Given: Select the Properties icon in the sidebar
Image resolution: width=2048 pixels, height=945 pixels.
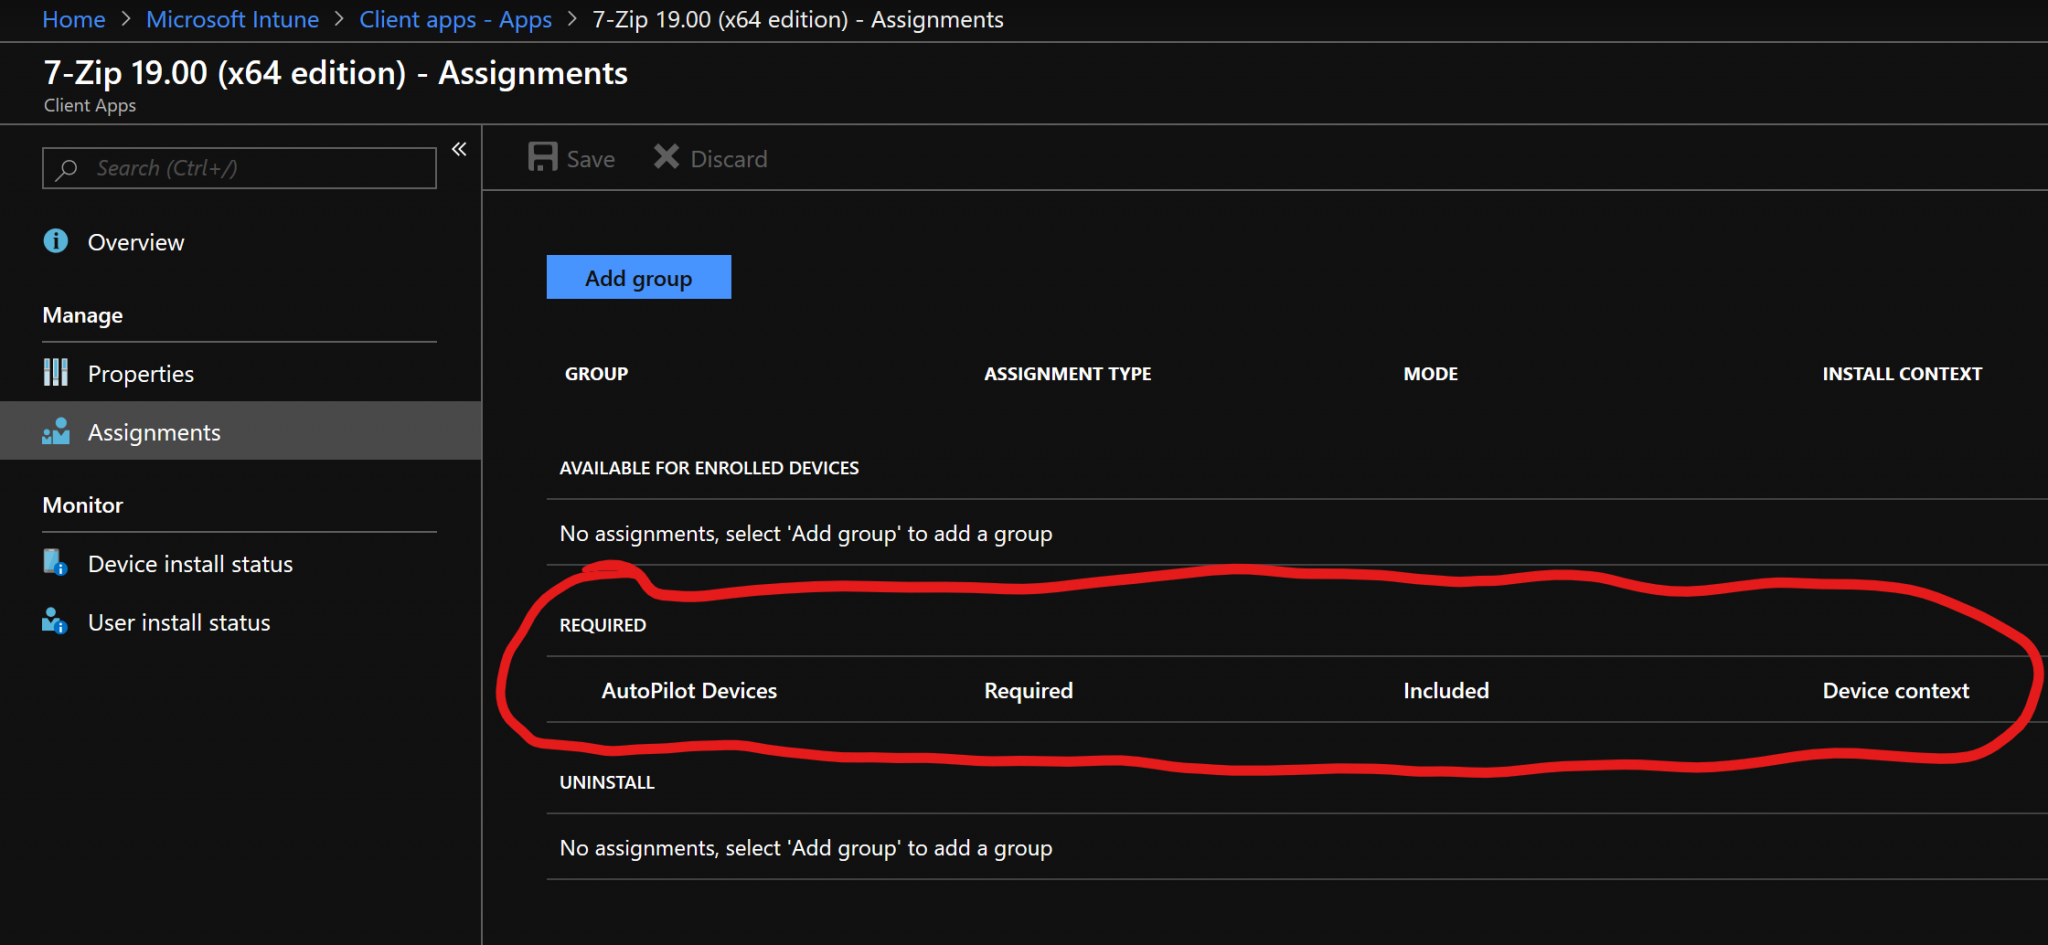Looking at the screenshot, I should click(x=55, y=372).
